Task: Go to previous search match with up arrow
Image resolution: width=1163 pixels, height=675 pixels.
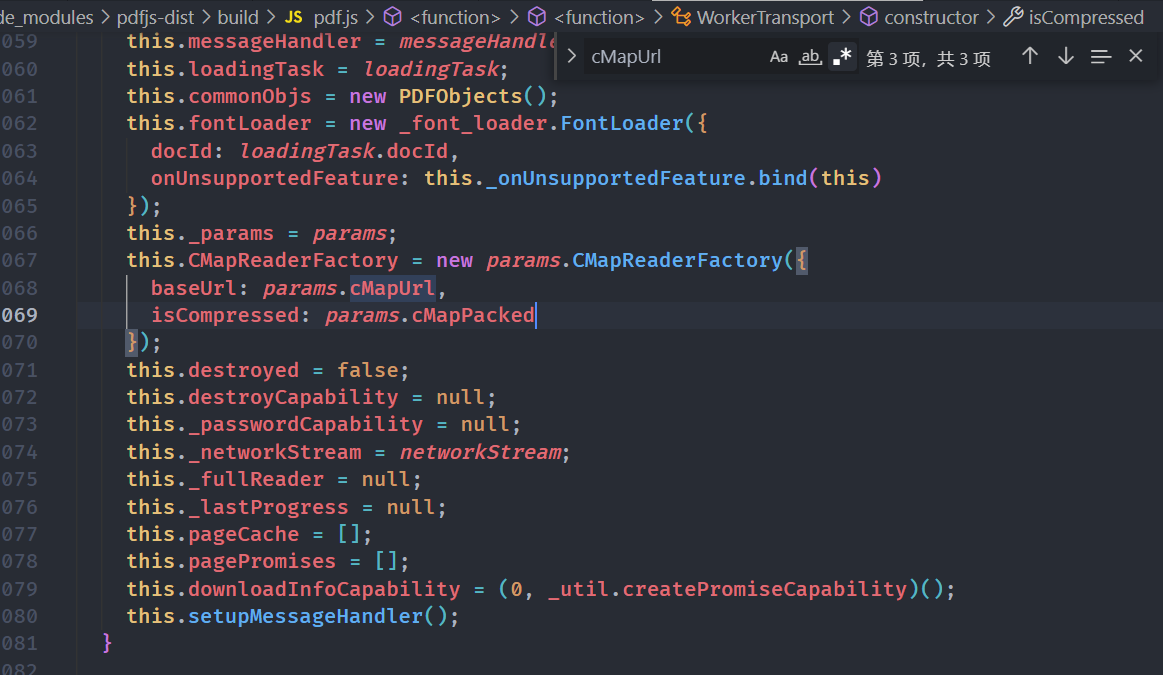Action: 1030,57
